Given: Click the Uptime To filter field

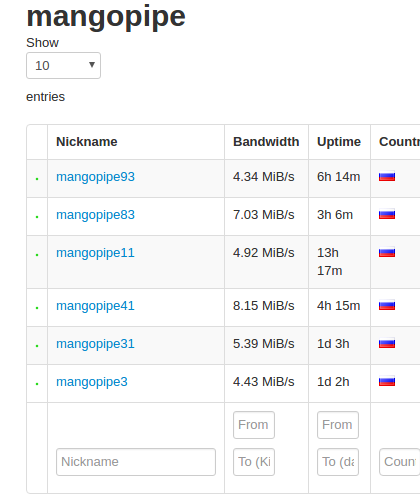Looking at the screenshot, I should pos(338,462).
